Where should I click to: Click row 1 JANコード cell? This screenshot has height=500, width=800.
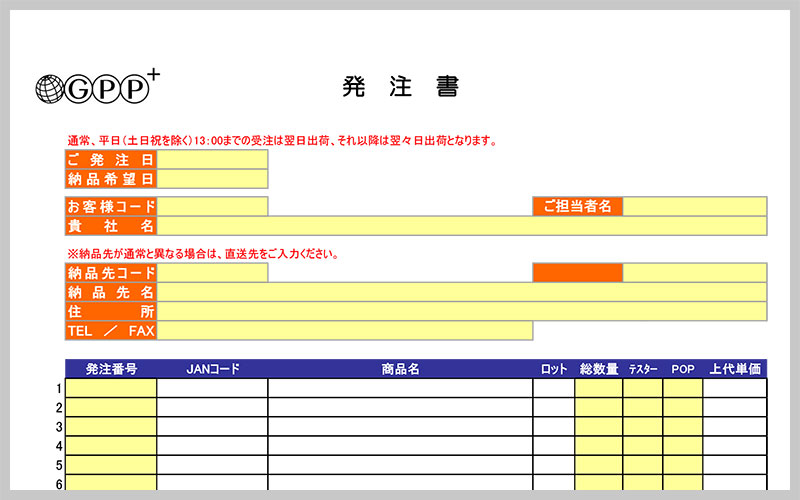pos(212,388)
